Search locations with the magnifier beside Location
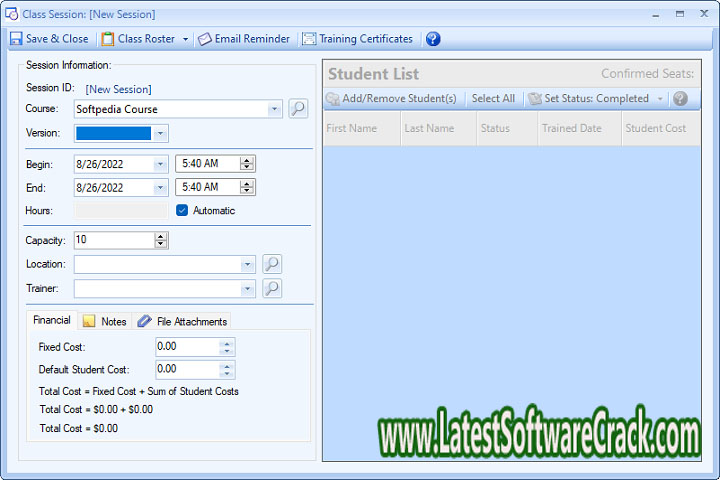Image resolution: width=720 pixels, height=480 pixels. point(272,264)
